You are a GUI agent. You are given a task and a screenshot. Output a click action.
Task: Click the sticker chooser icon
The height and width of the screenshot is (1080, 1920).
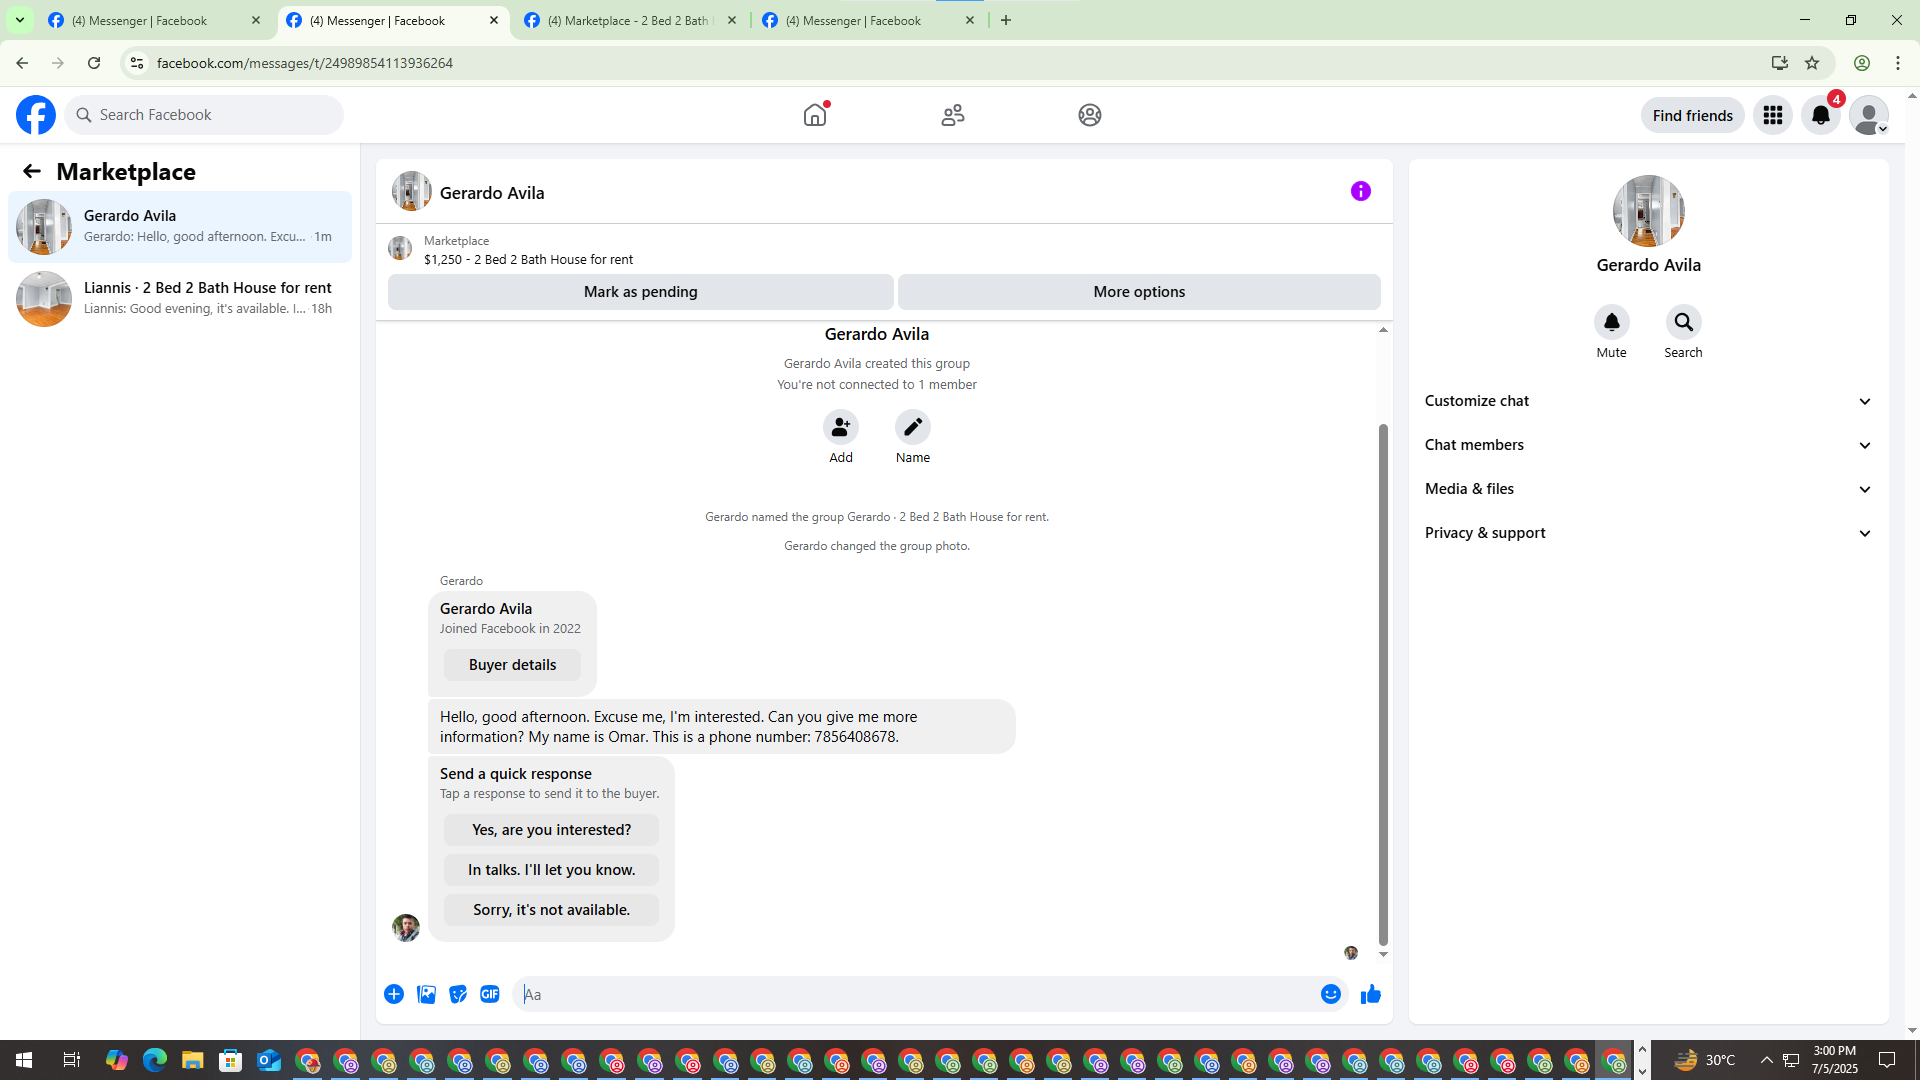click(458, 994)
